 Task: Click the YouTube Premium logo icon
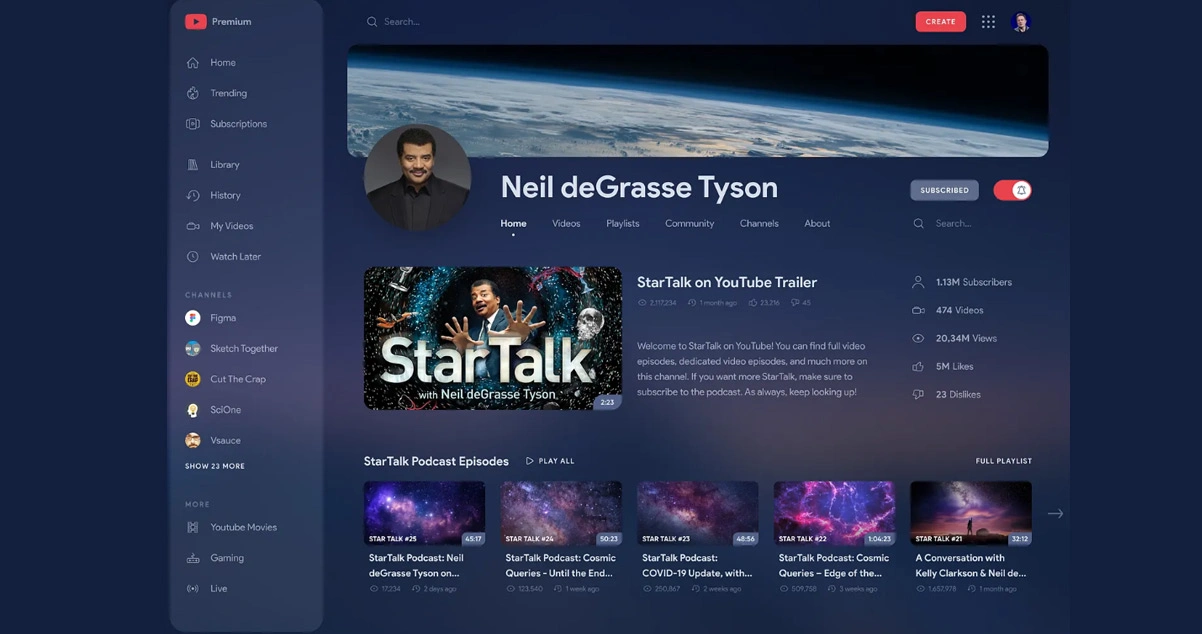[196, 21]
